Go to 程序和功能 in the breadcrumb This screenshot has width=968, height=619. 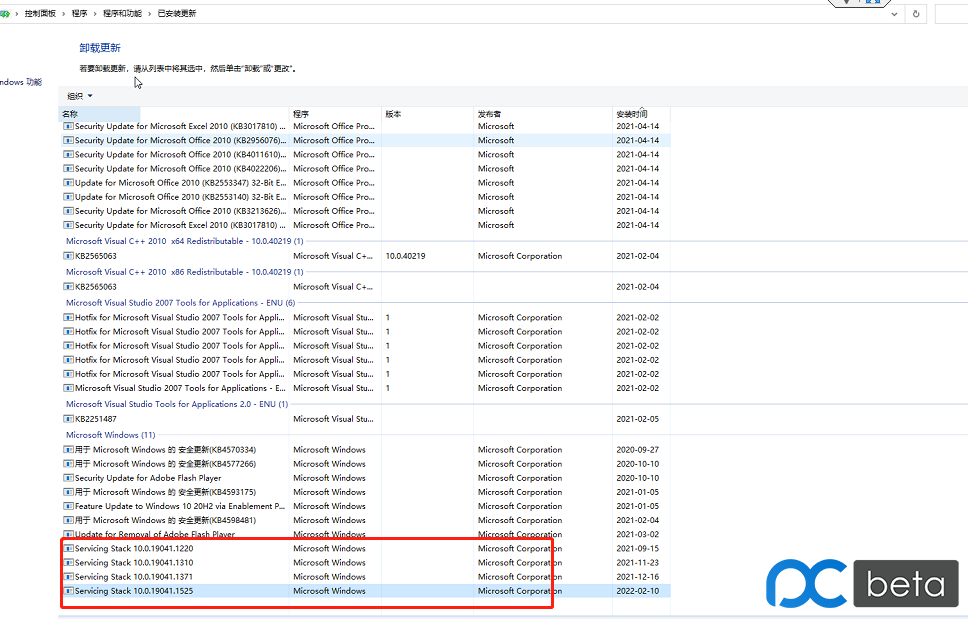(122, 14)
